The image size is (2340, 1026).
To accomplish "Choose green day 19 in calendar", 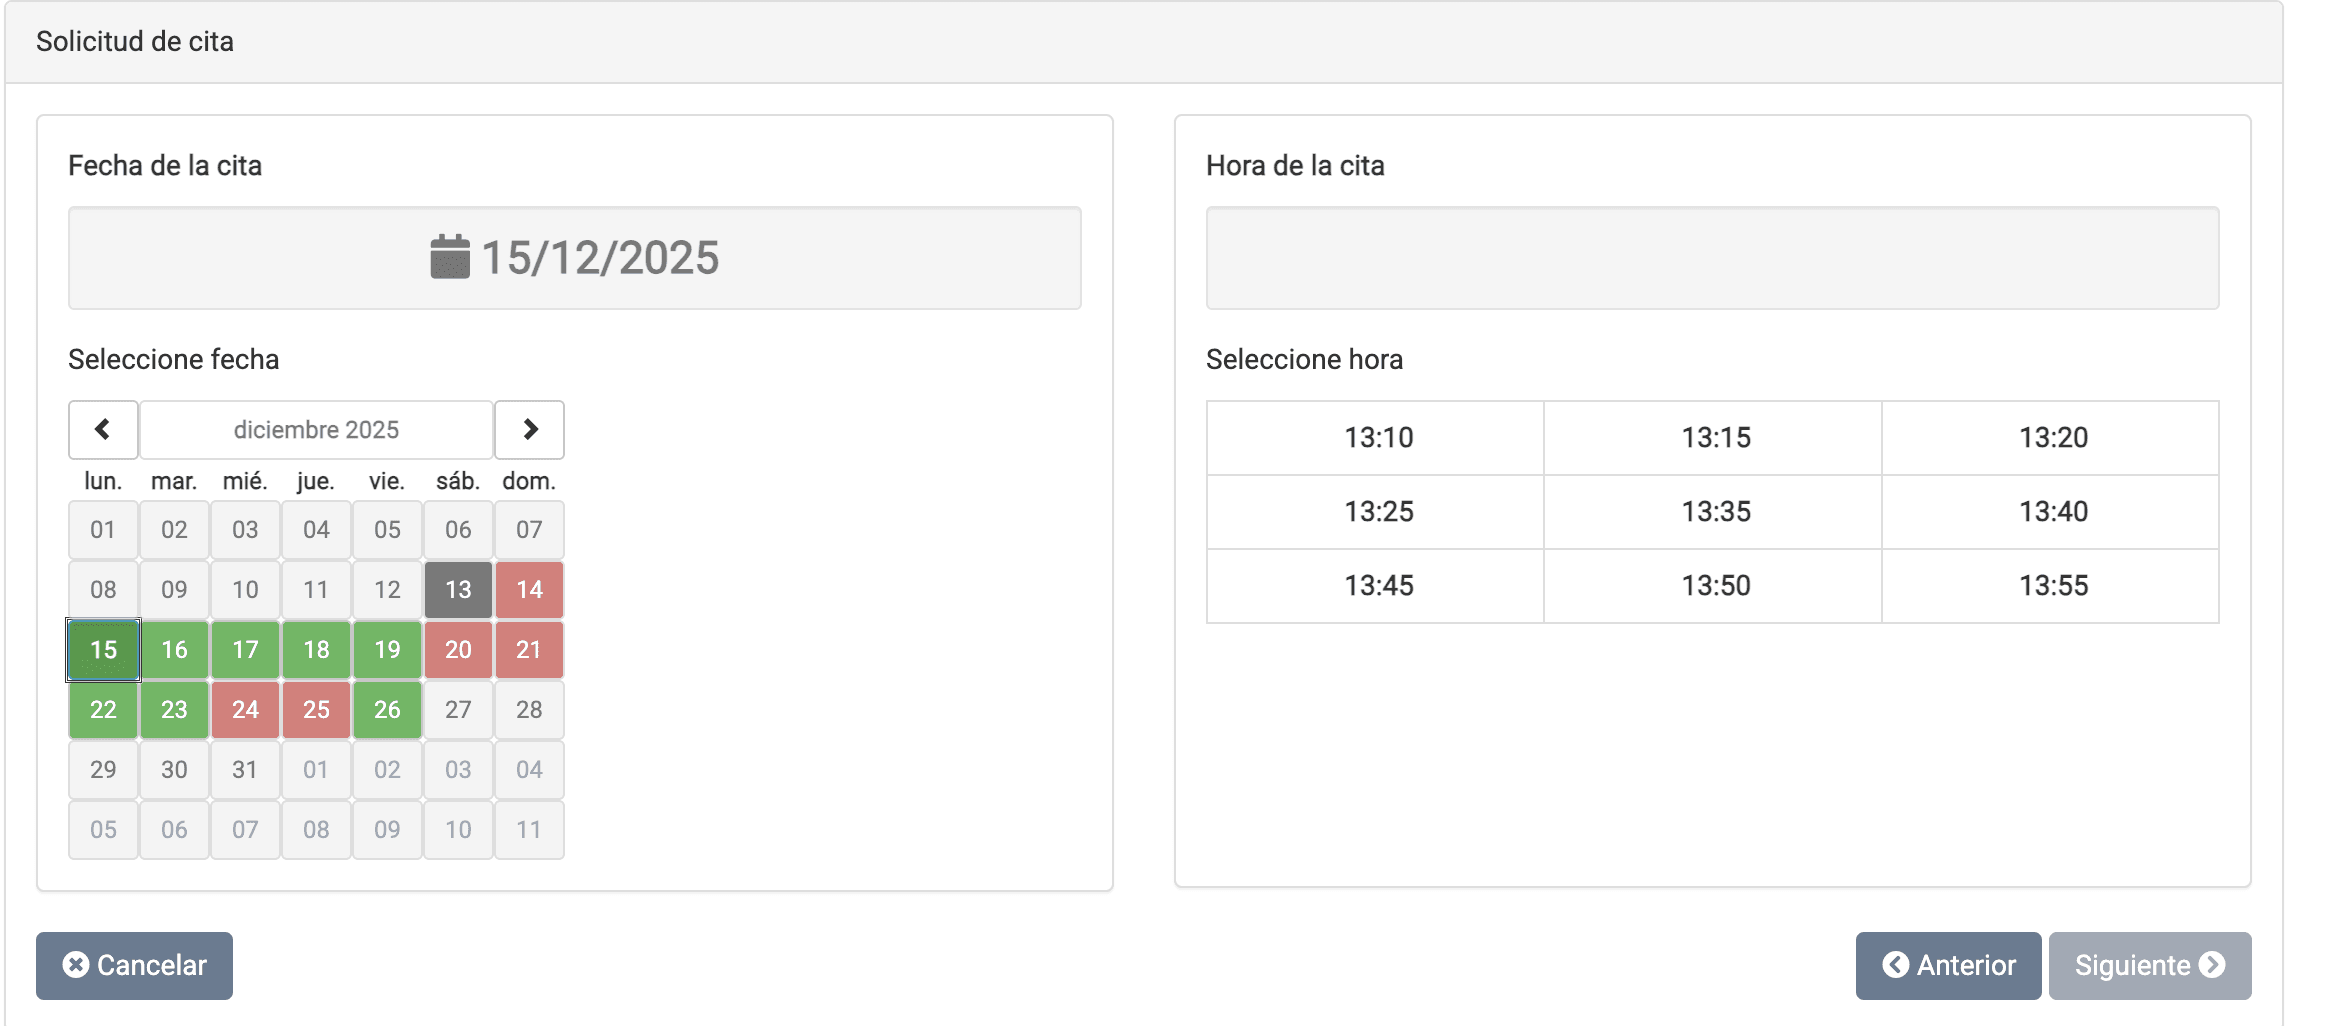I will pos(387,650).
